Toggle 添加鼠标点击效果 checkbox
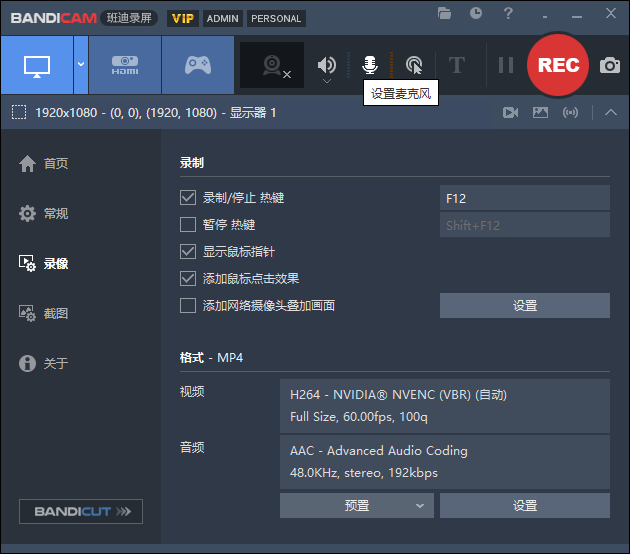The height and width of the screenshot is (554, 630). pos(188,278)
